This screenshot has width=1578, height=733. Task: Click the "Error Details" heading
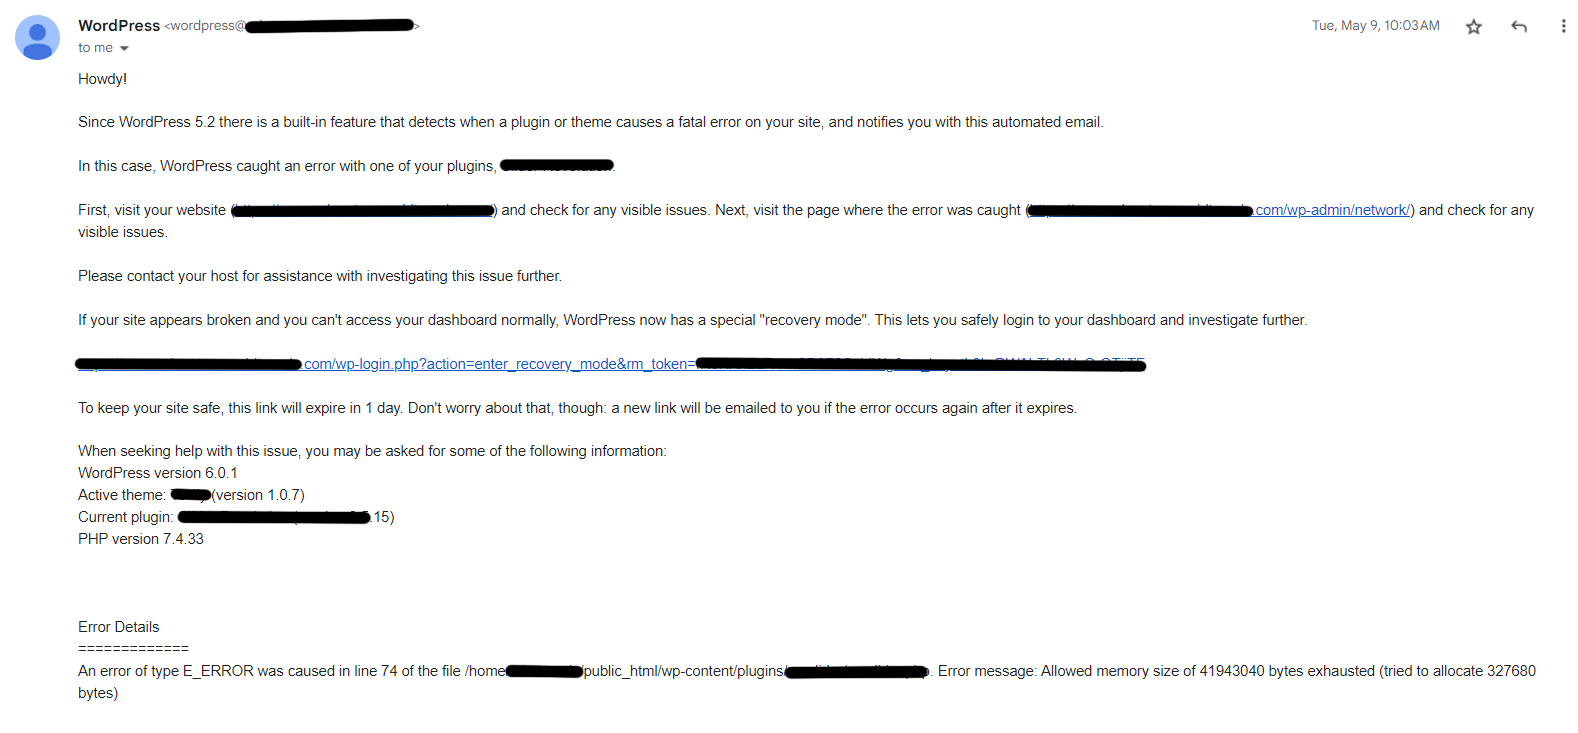(119, 627)
